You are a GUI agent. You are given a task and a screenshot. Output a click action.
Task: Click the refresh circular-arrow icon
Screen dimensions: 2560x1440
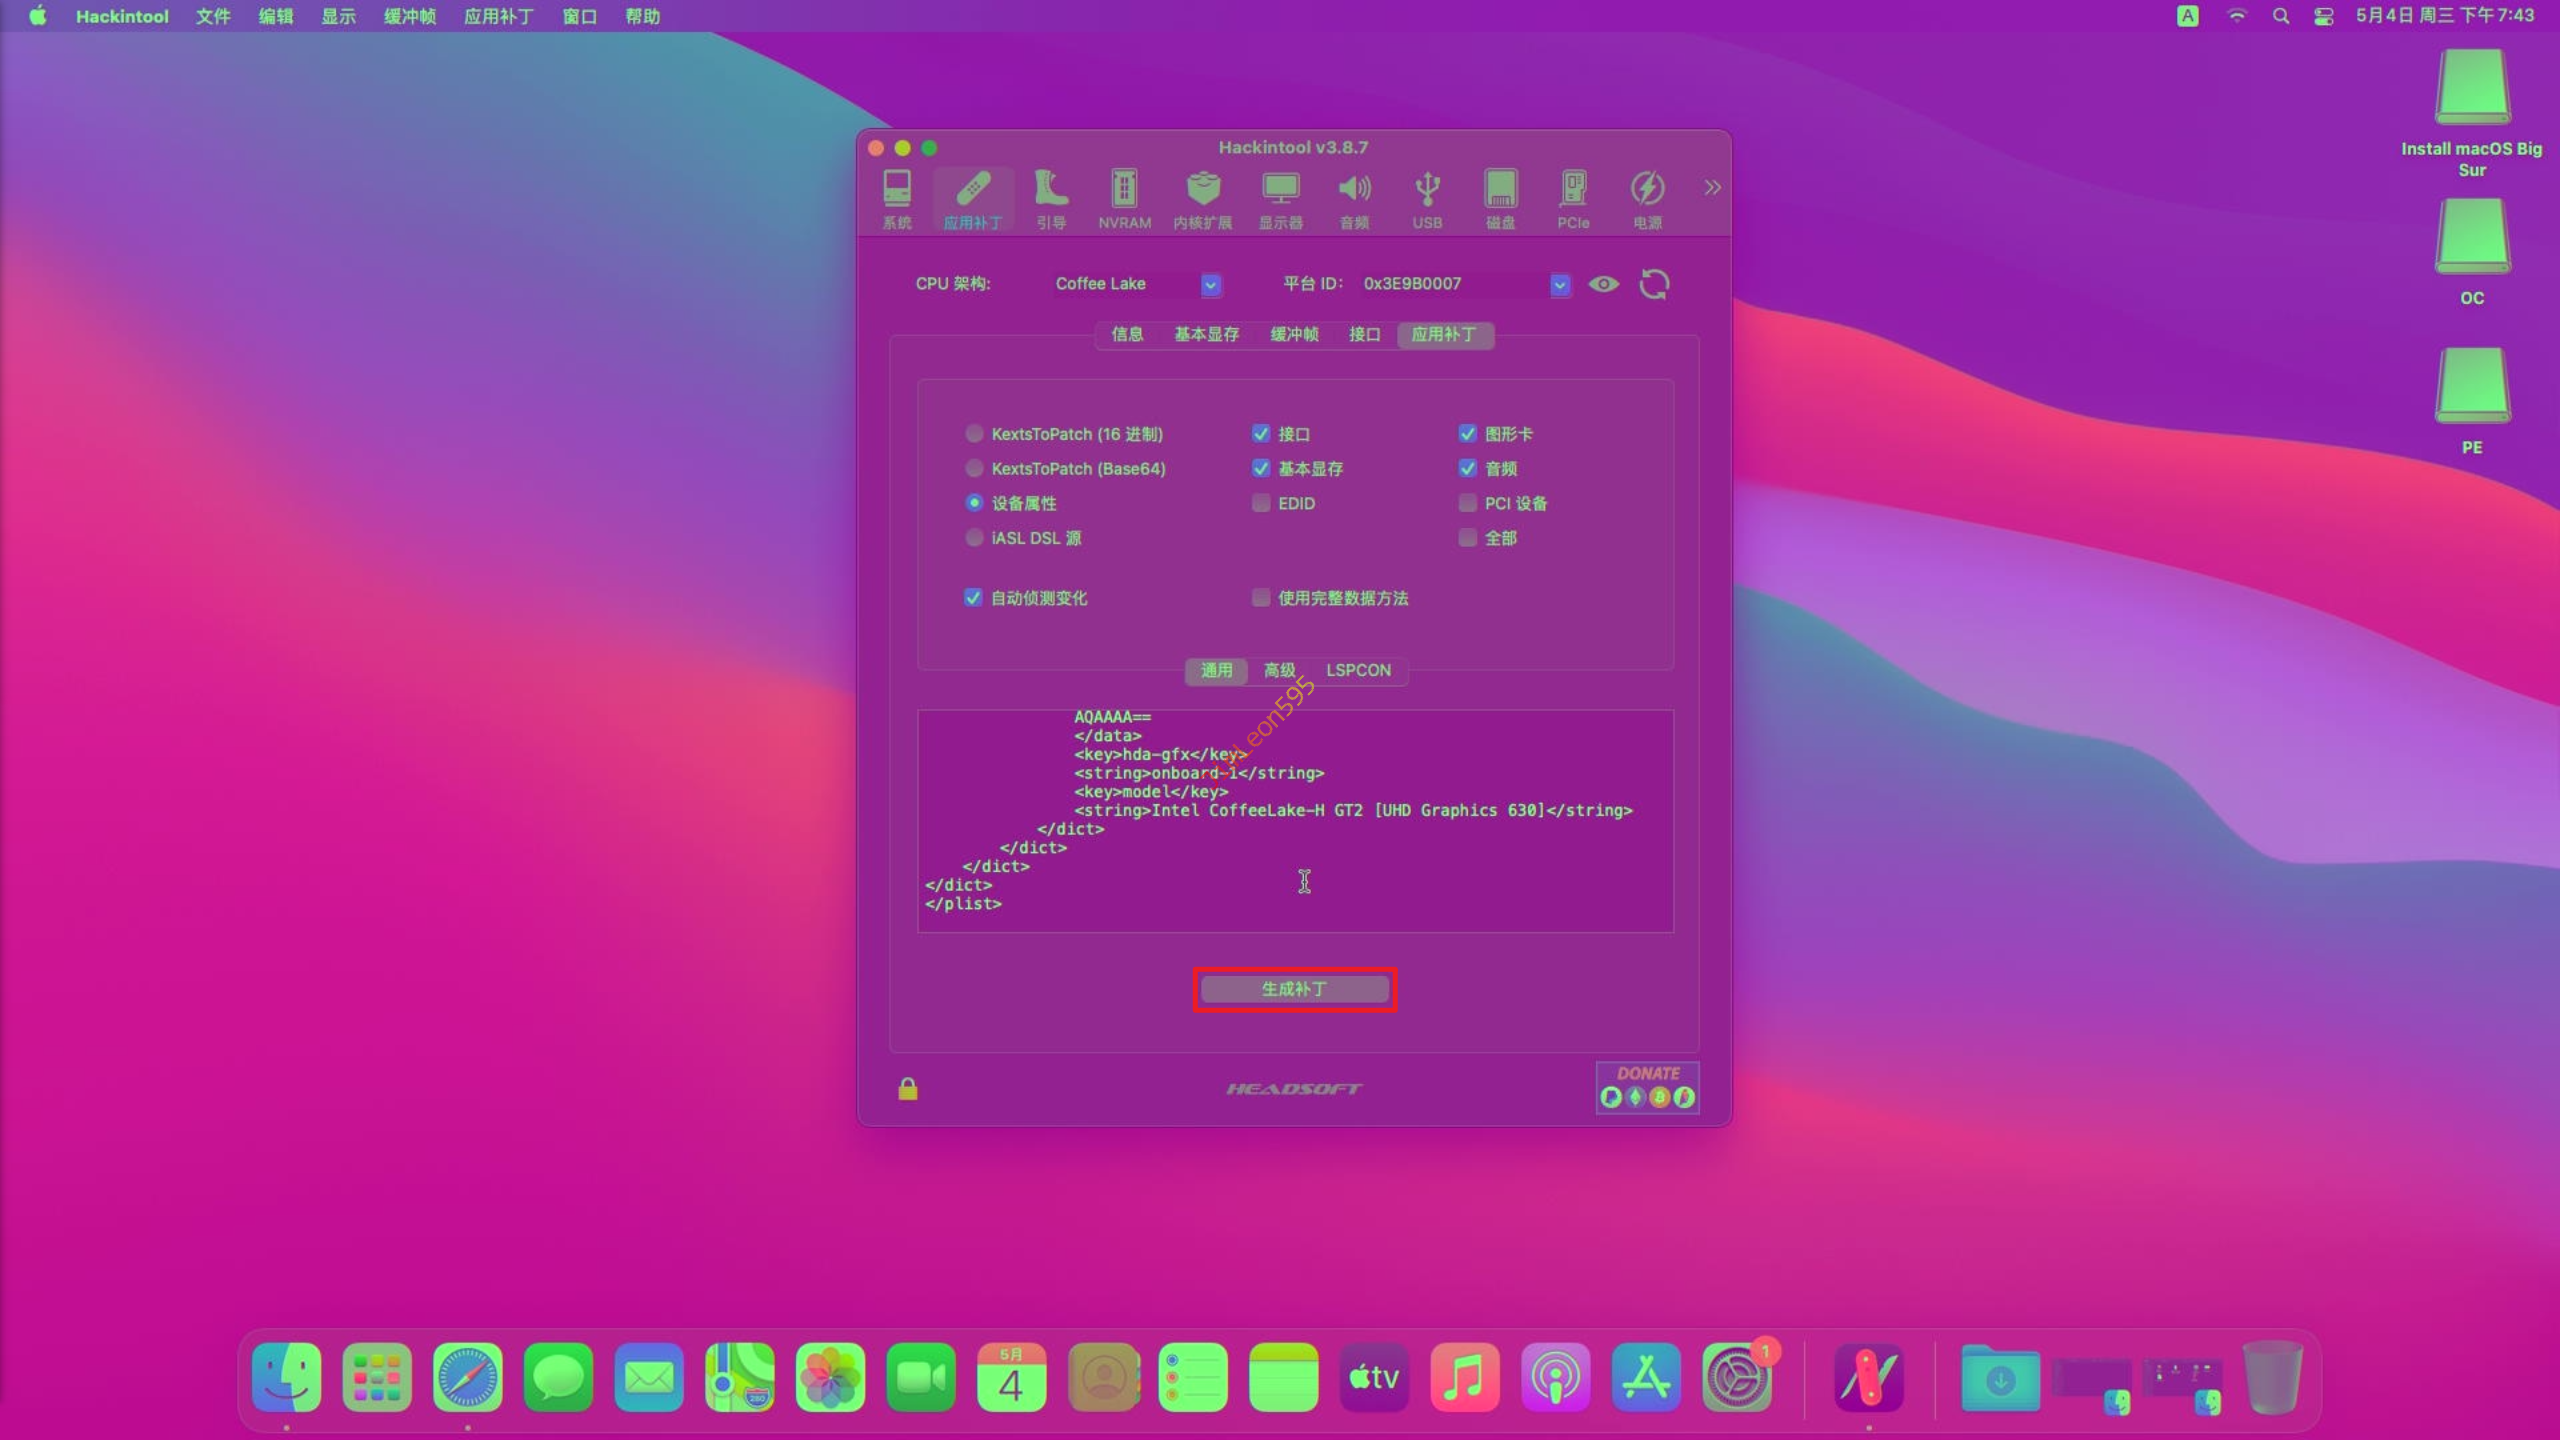[x=1654, y=284]
